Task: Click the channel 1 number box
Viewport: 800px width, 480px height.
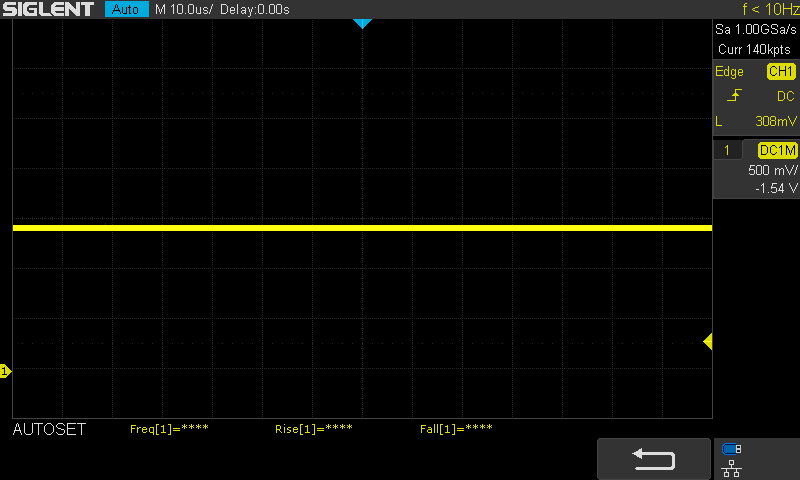Action: (727, 150)
